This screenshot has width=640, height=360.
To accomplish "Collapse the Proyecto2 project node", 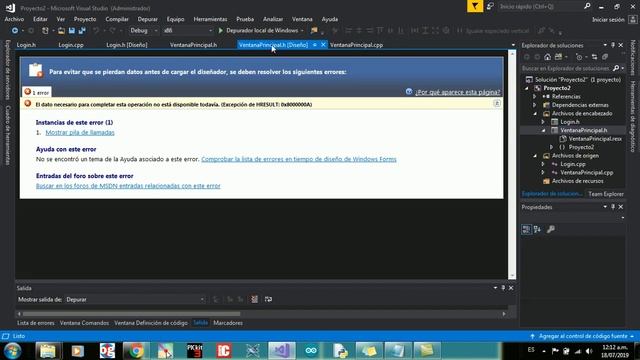I will (x=527, y=88).
